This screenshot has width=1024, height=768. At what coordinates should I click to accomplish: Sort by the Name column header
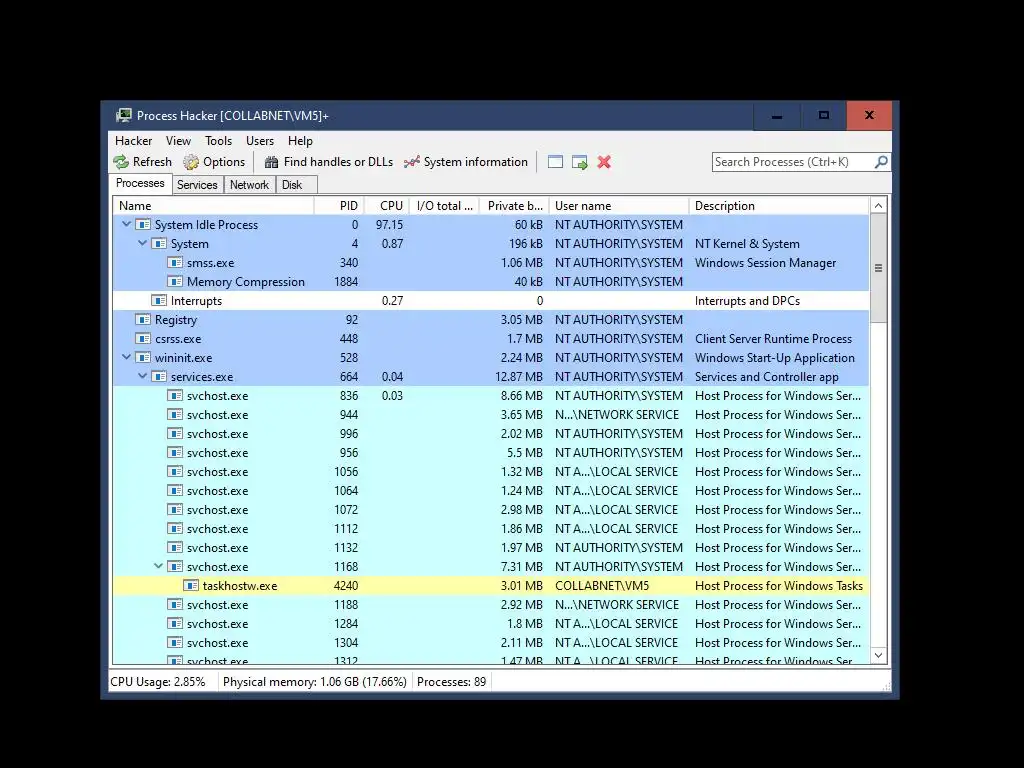pos(213,206)
